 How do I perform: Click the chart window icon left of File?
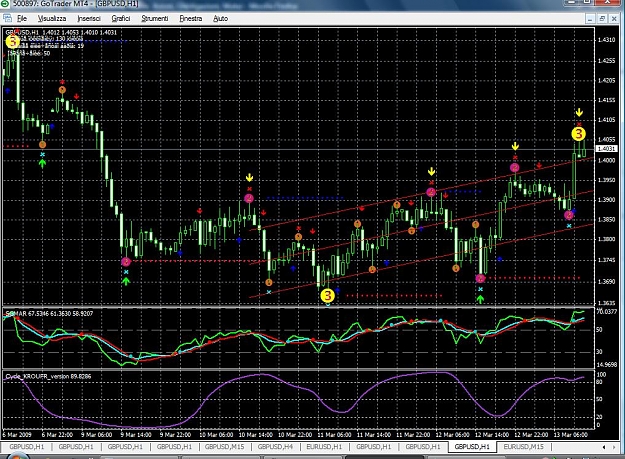point(7,18)
